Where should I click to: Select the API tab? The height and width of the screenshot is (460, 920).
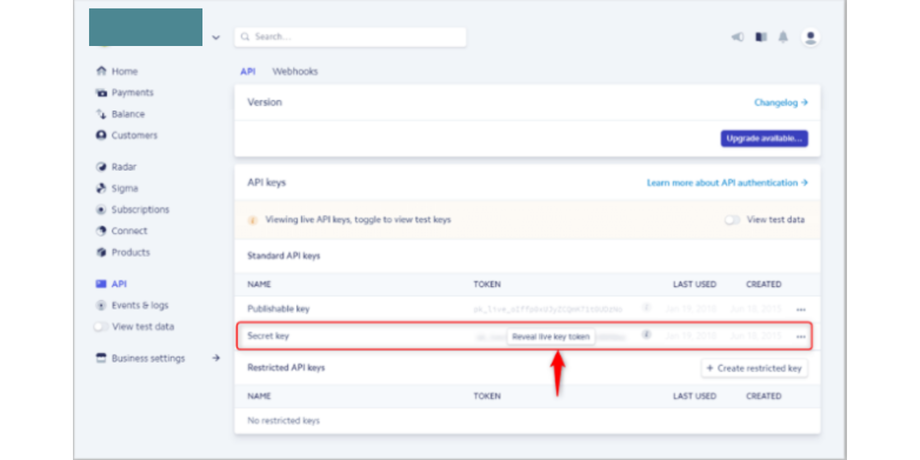point(248,72)
